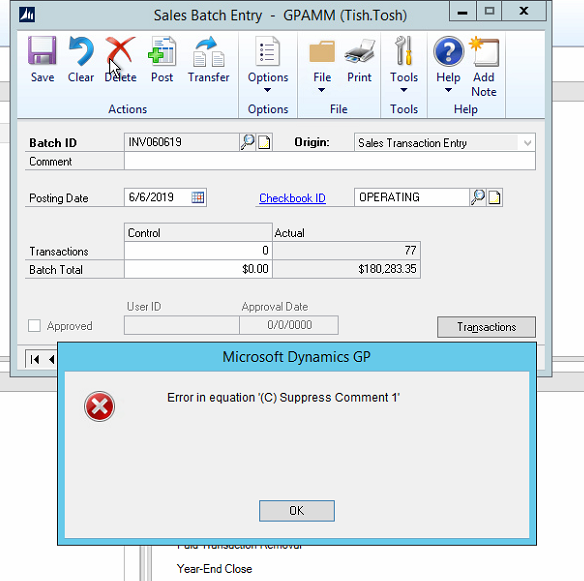Open the Tools wrench icon
The width and height of the screenshot is (584, 581).
(404, 51)
